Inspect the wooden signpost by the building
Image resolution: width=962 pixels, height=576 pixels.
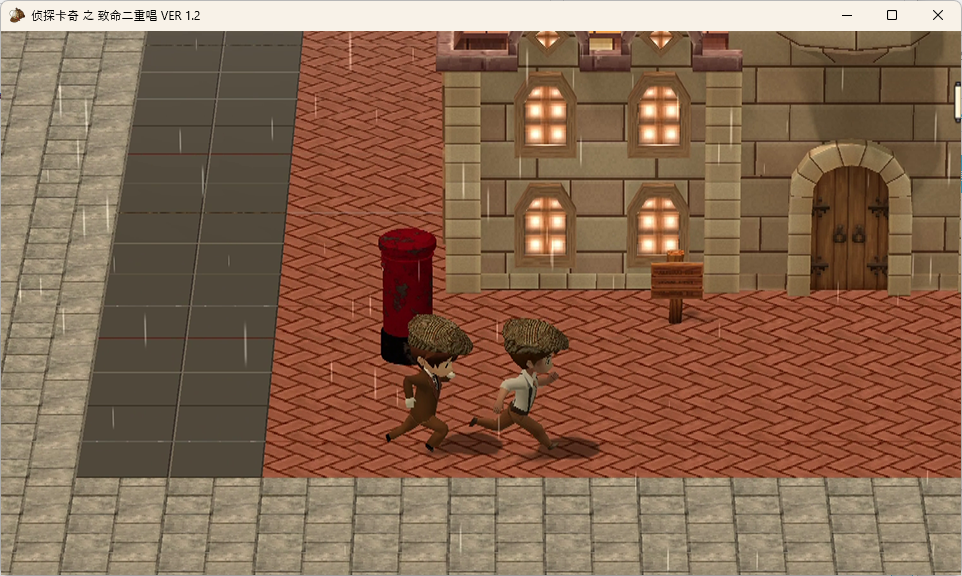coord(676,286)
